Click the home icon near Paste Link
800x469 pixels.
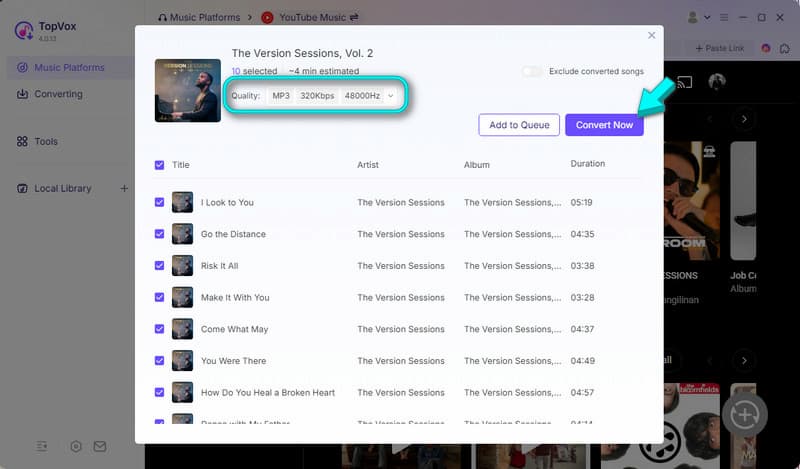tap(785, 48)
